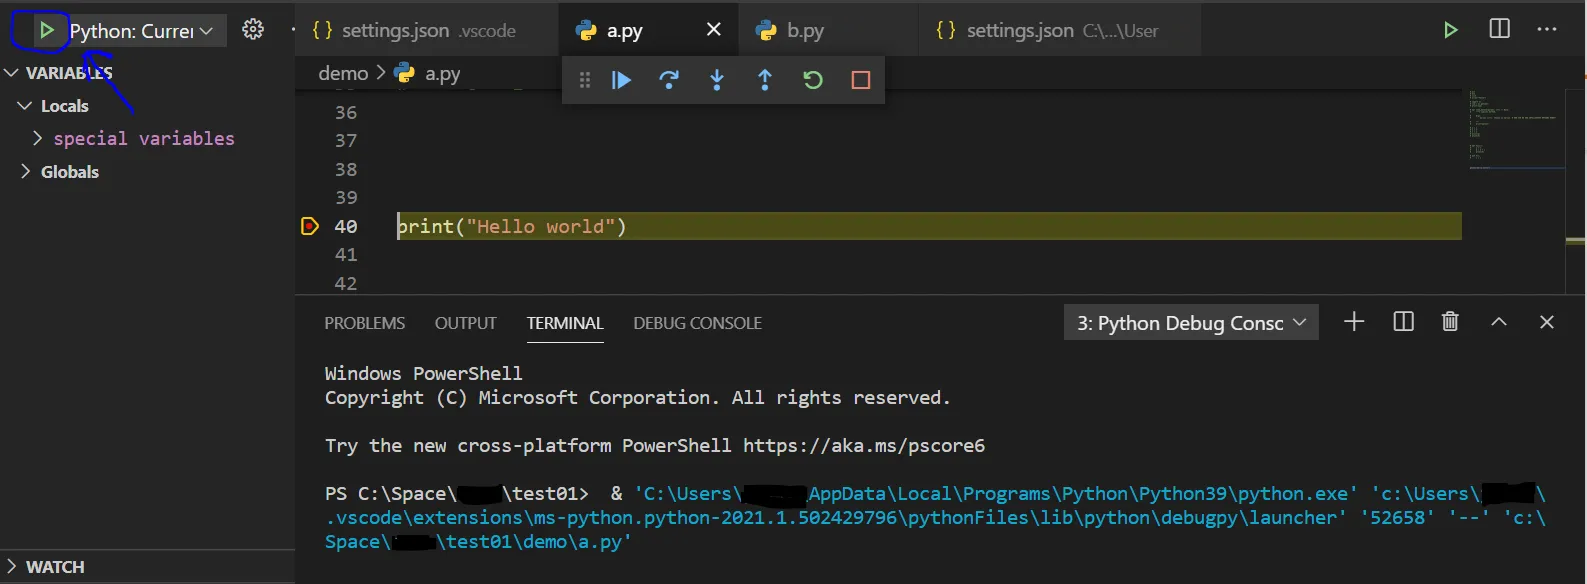Click line number 42 in the gutter

pos(346,283)
